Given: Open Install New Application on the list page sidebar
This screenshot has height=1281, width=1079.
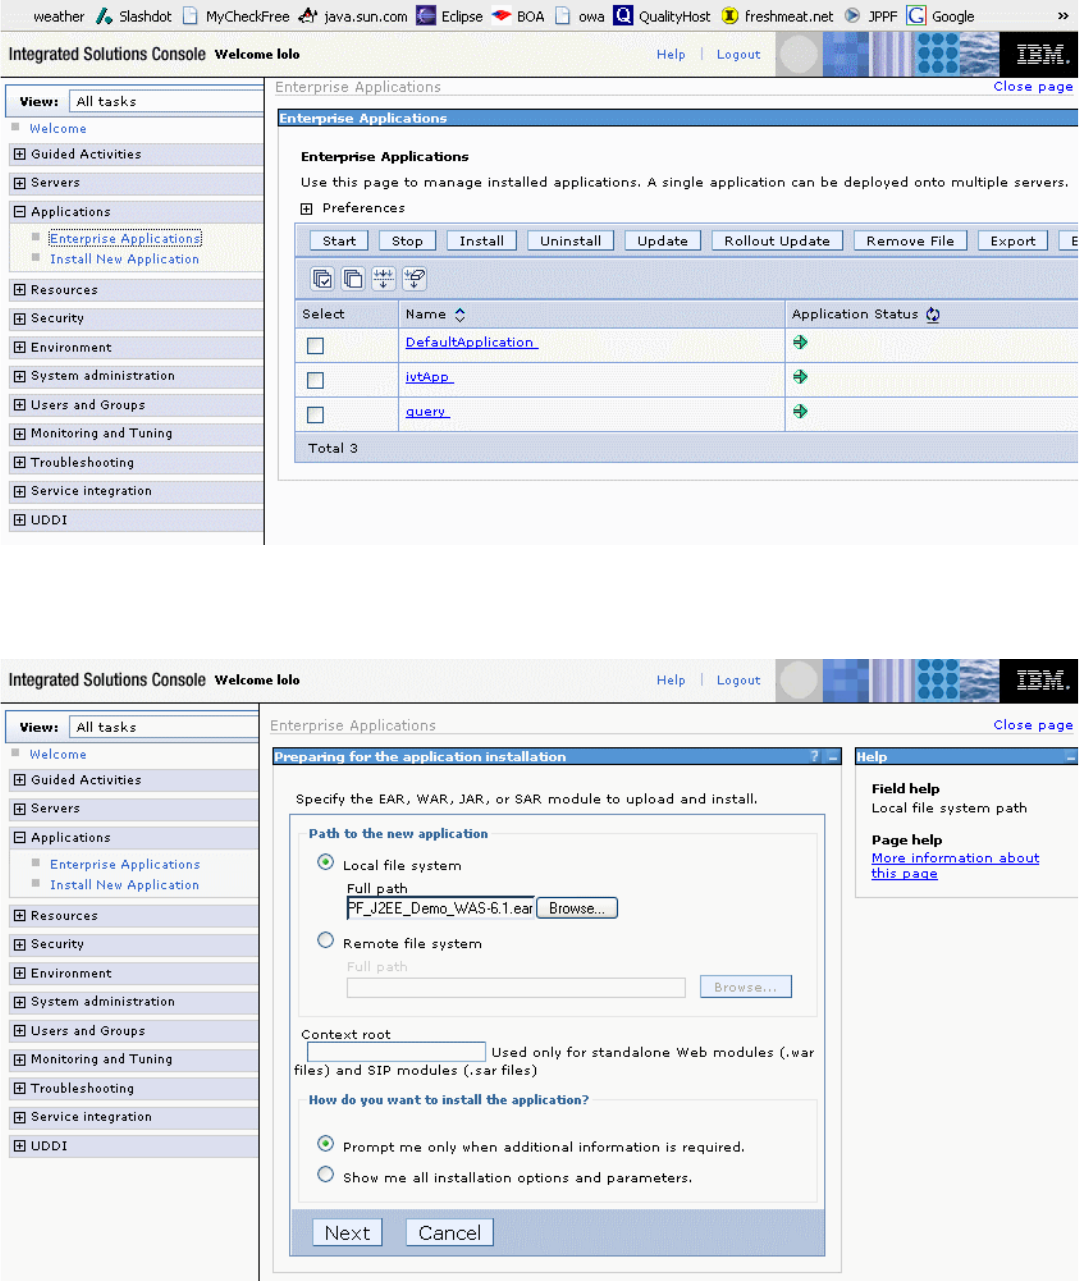Looking at the screenshot, I should pyautogui.click(x=124, y=259).
